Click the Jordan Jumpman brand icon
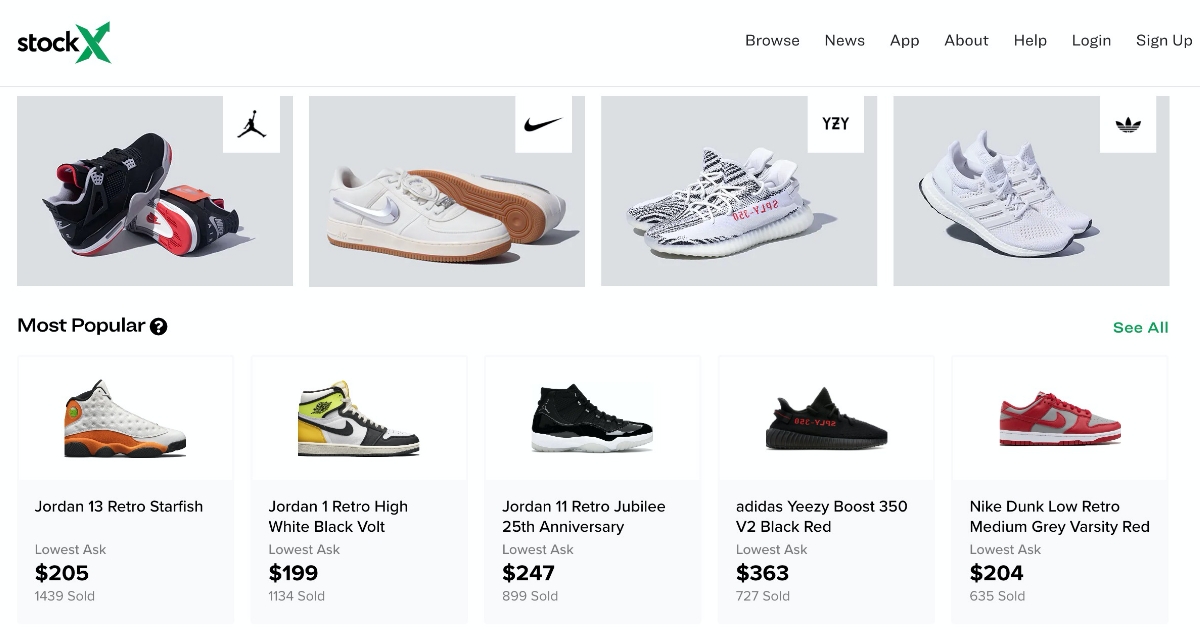1200x630 pixels. click(x=251, y=124)
